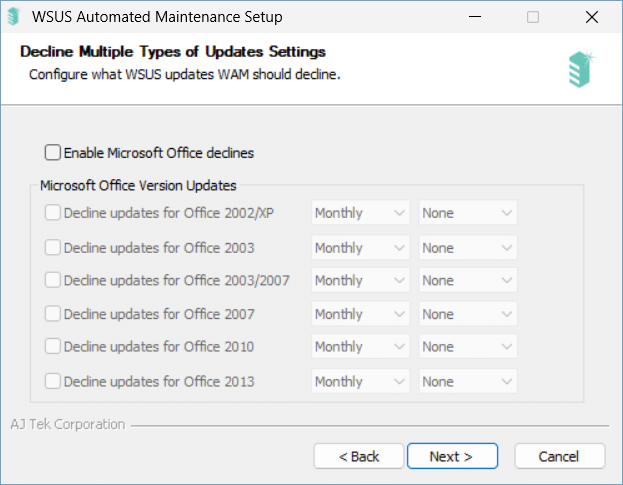Minimize the setup window
623x485 pixels.
[x=475, y=17]
